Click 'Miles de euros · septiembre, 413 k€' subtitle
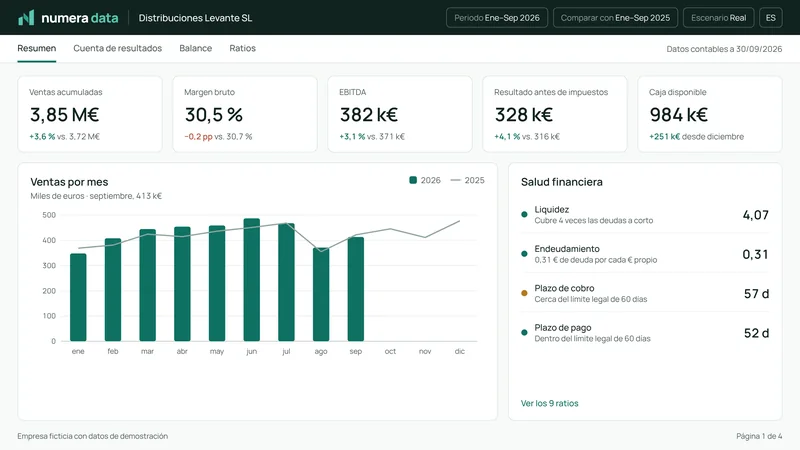800x450 pixels. [x=96, y=196]
